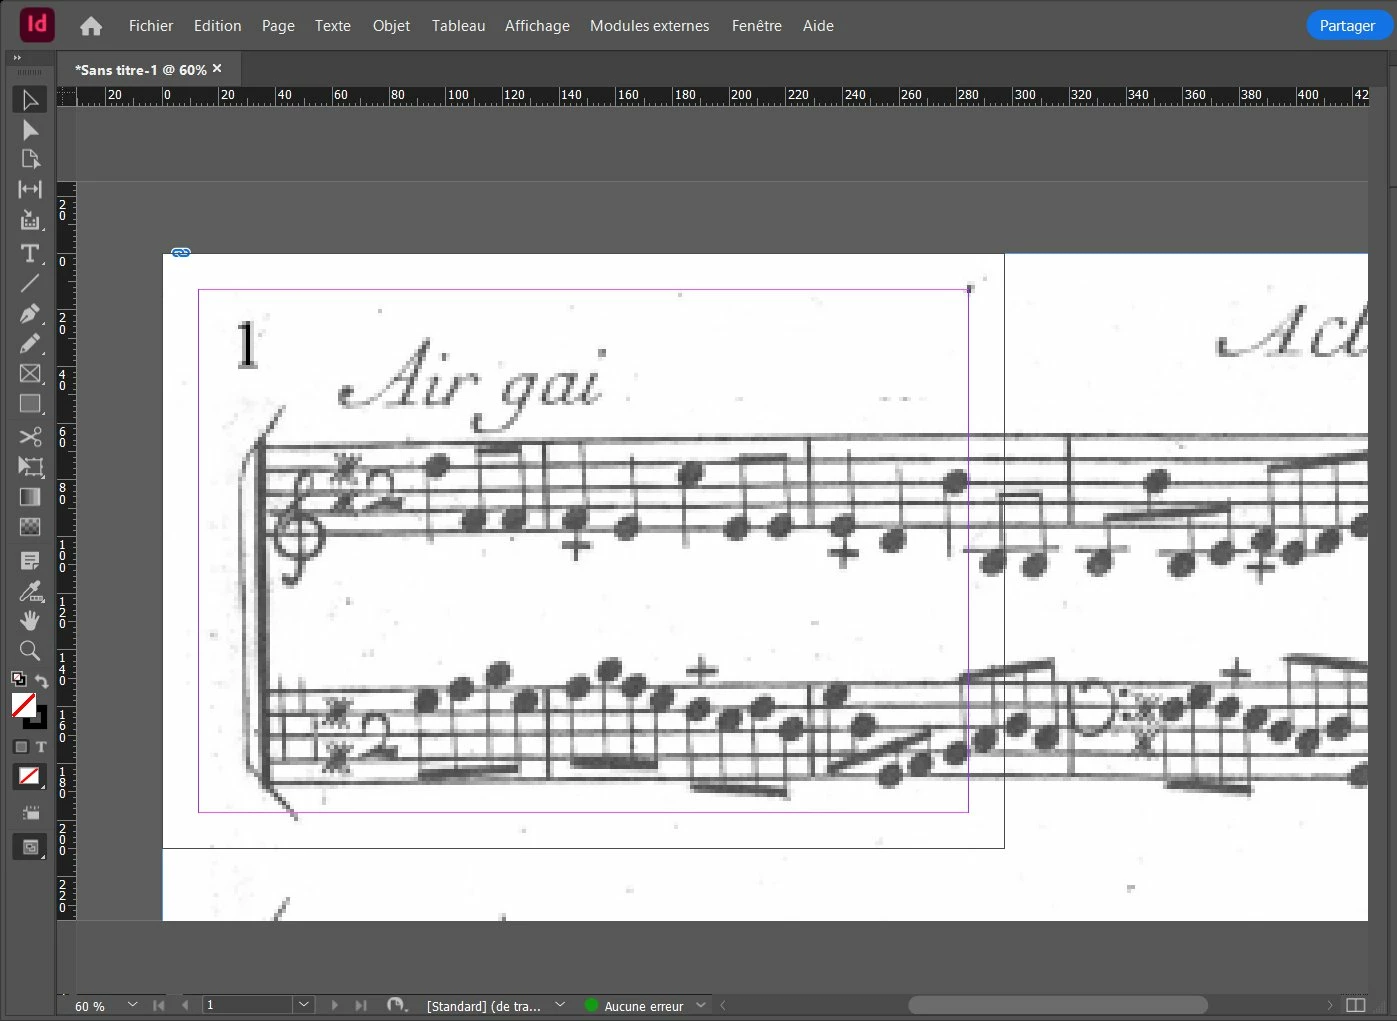Toggle the screen mode button

click(30, 847)
